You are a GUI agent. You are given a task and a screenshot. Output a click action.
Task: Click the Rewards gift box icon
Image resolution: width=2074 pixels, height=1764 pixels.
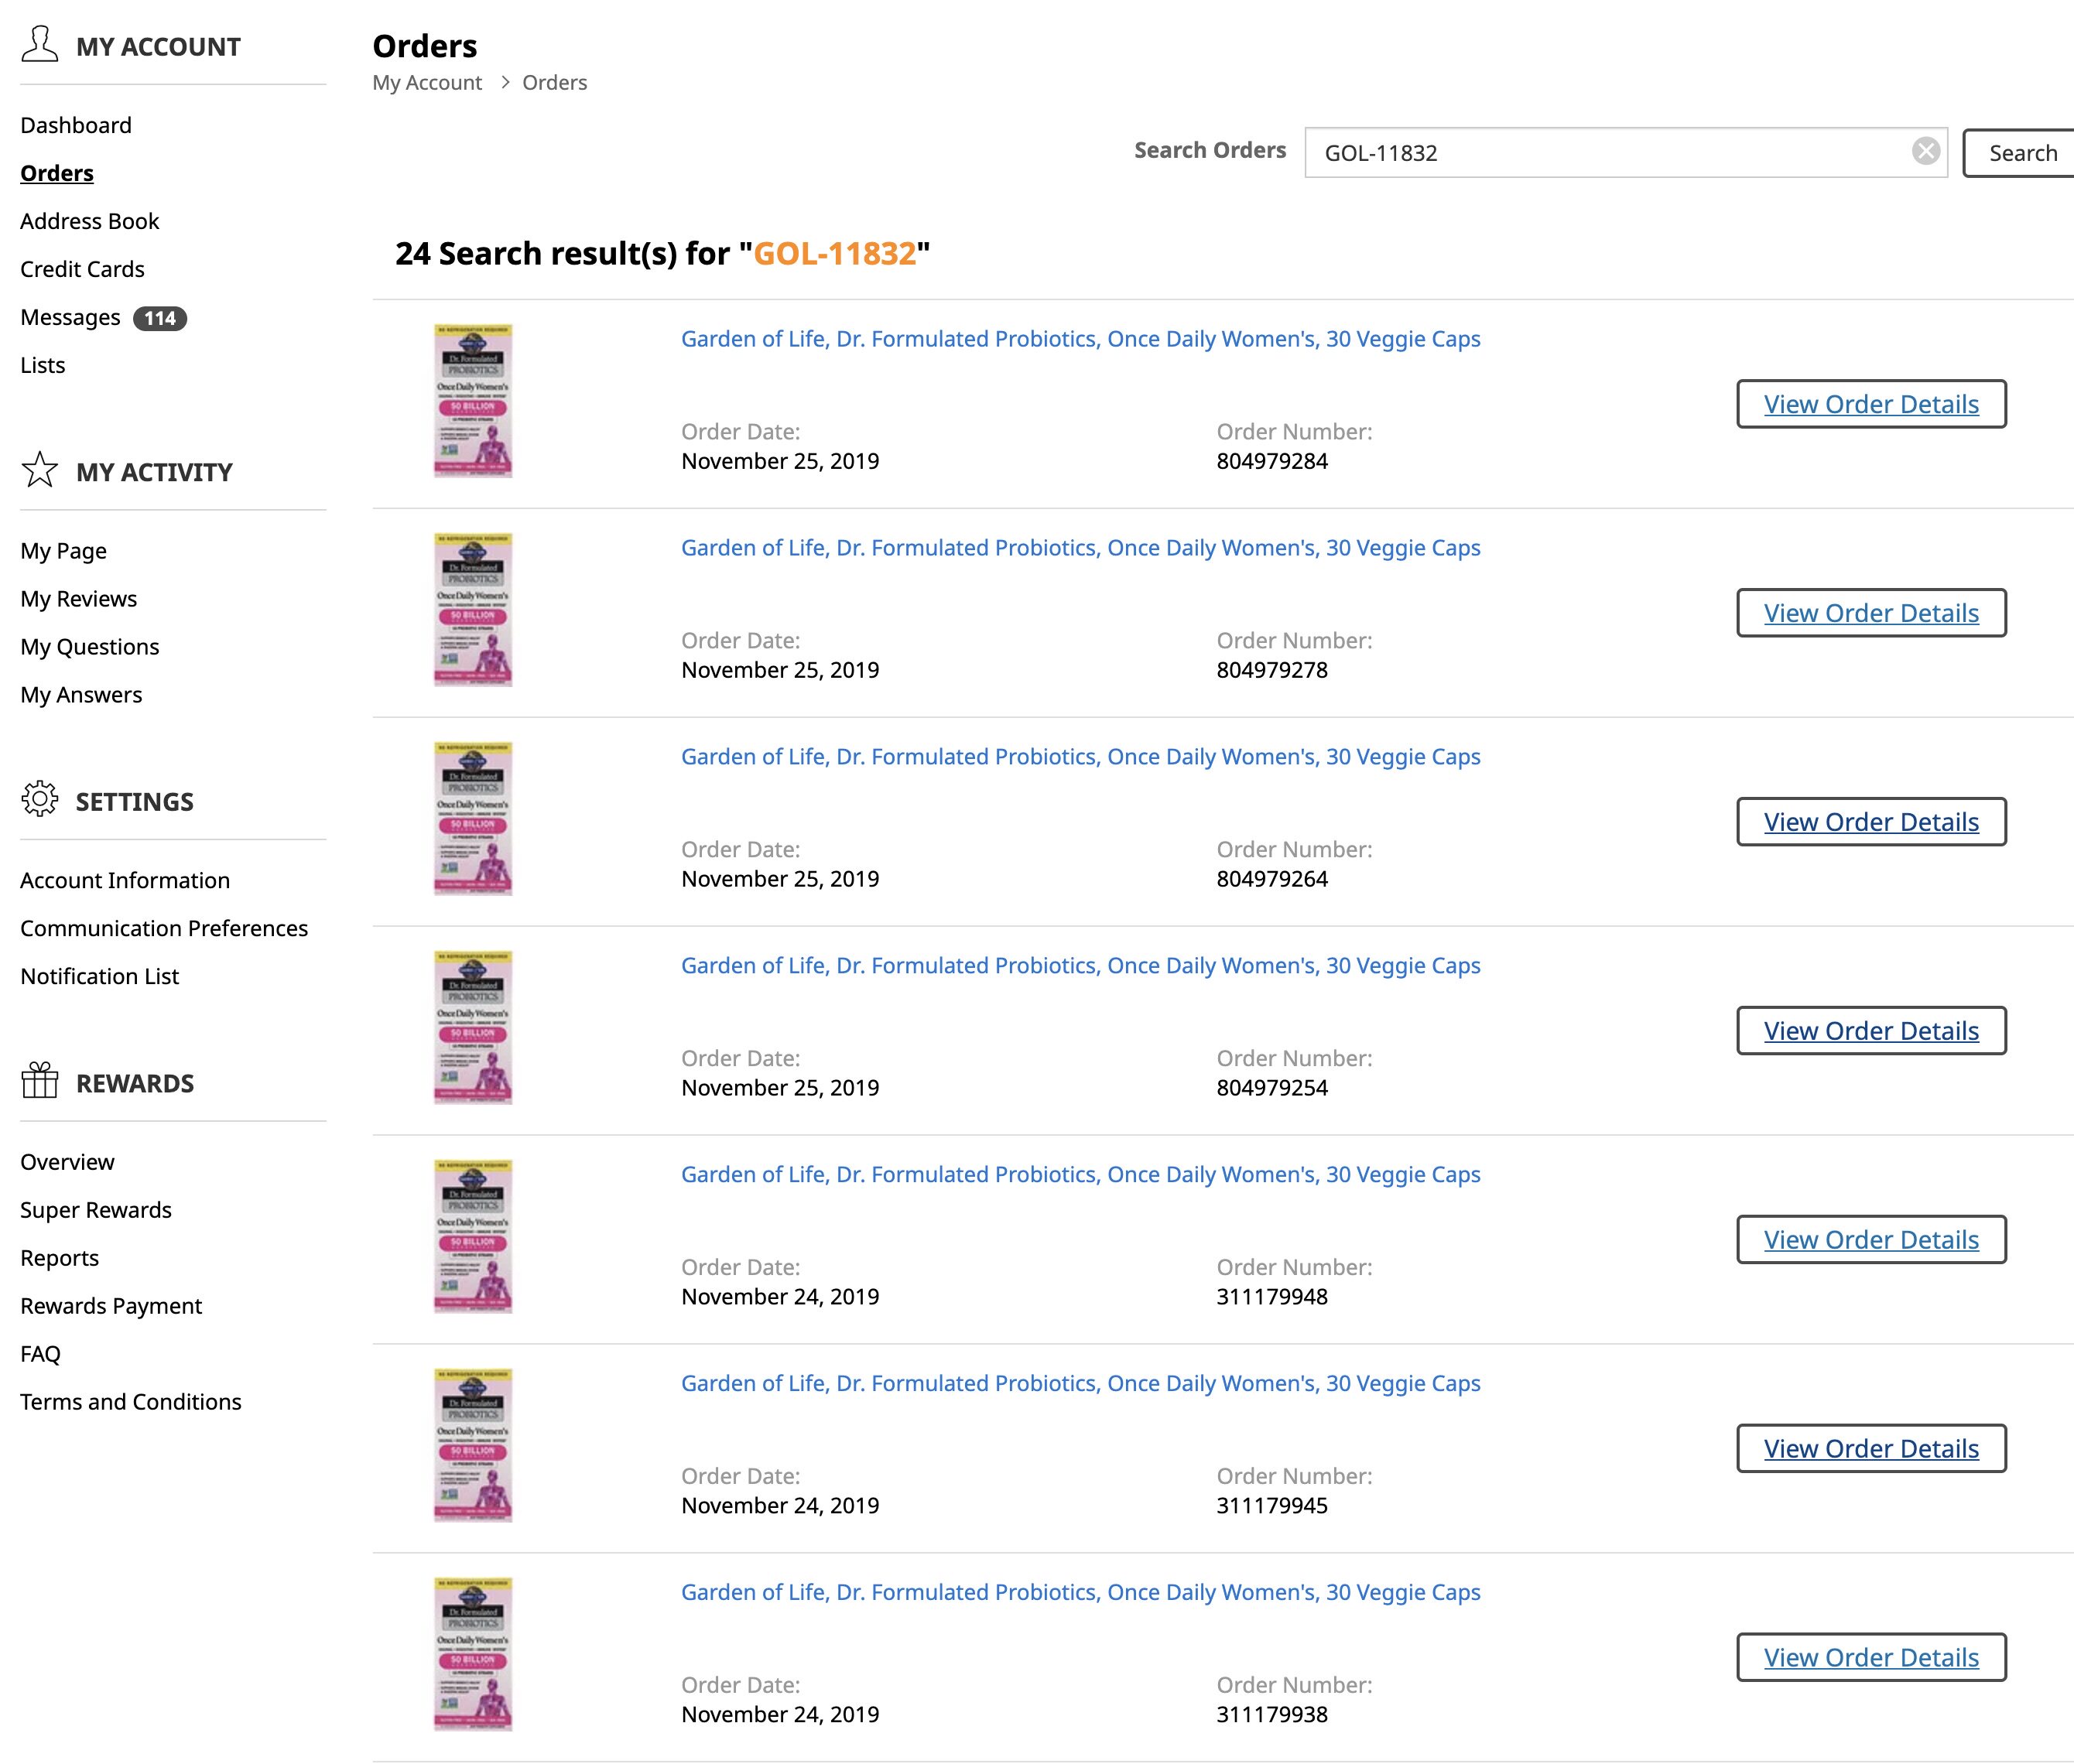(40, 1081)
